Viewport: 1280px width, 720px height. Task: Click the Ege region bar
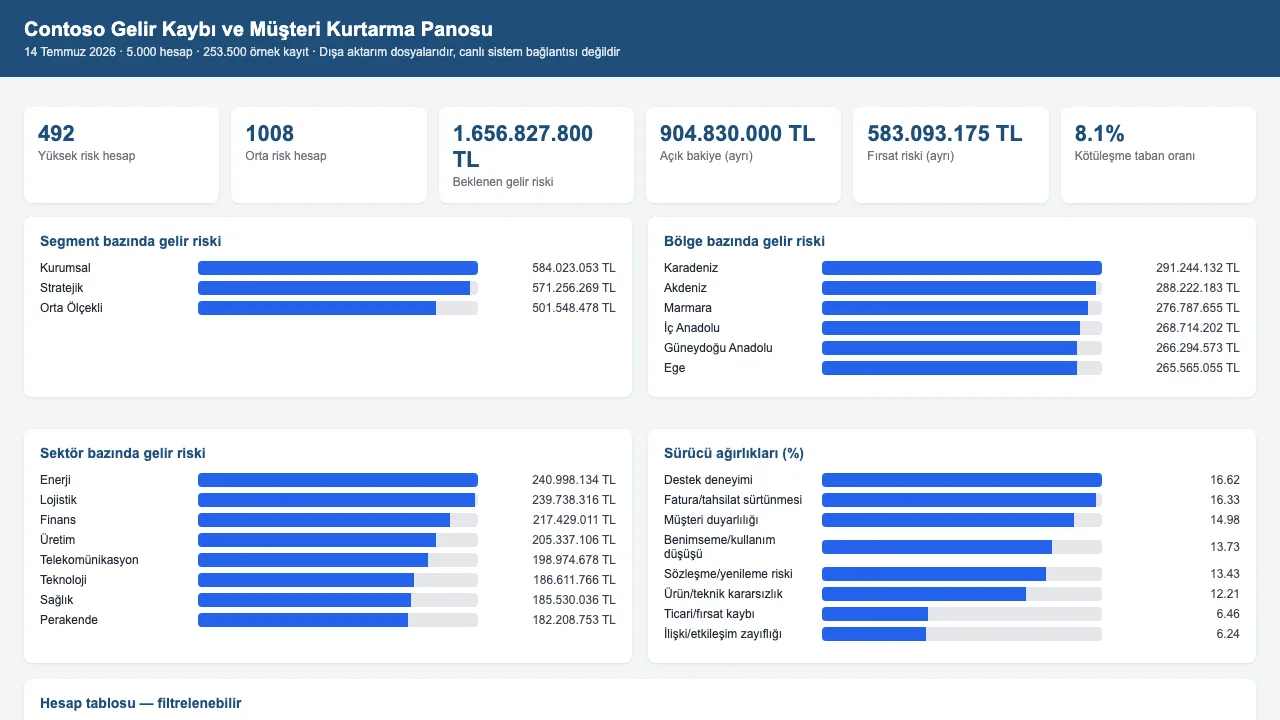point(962,368)
